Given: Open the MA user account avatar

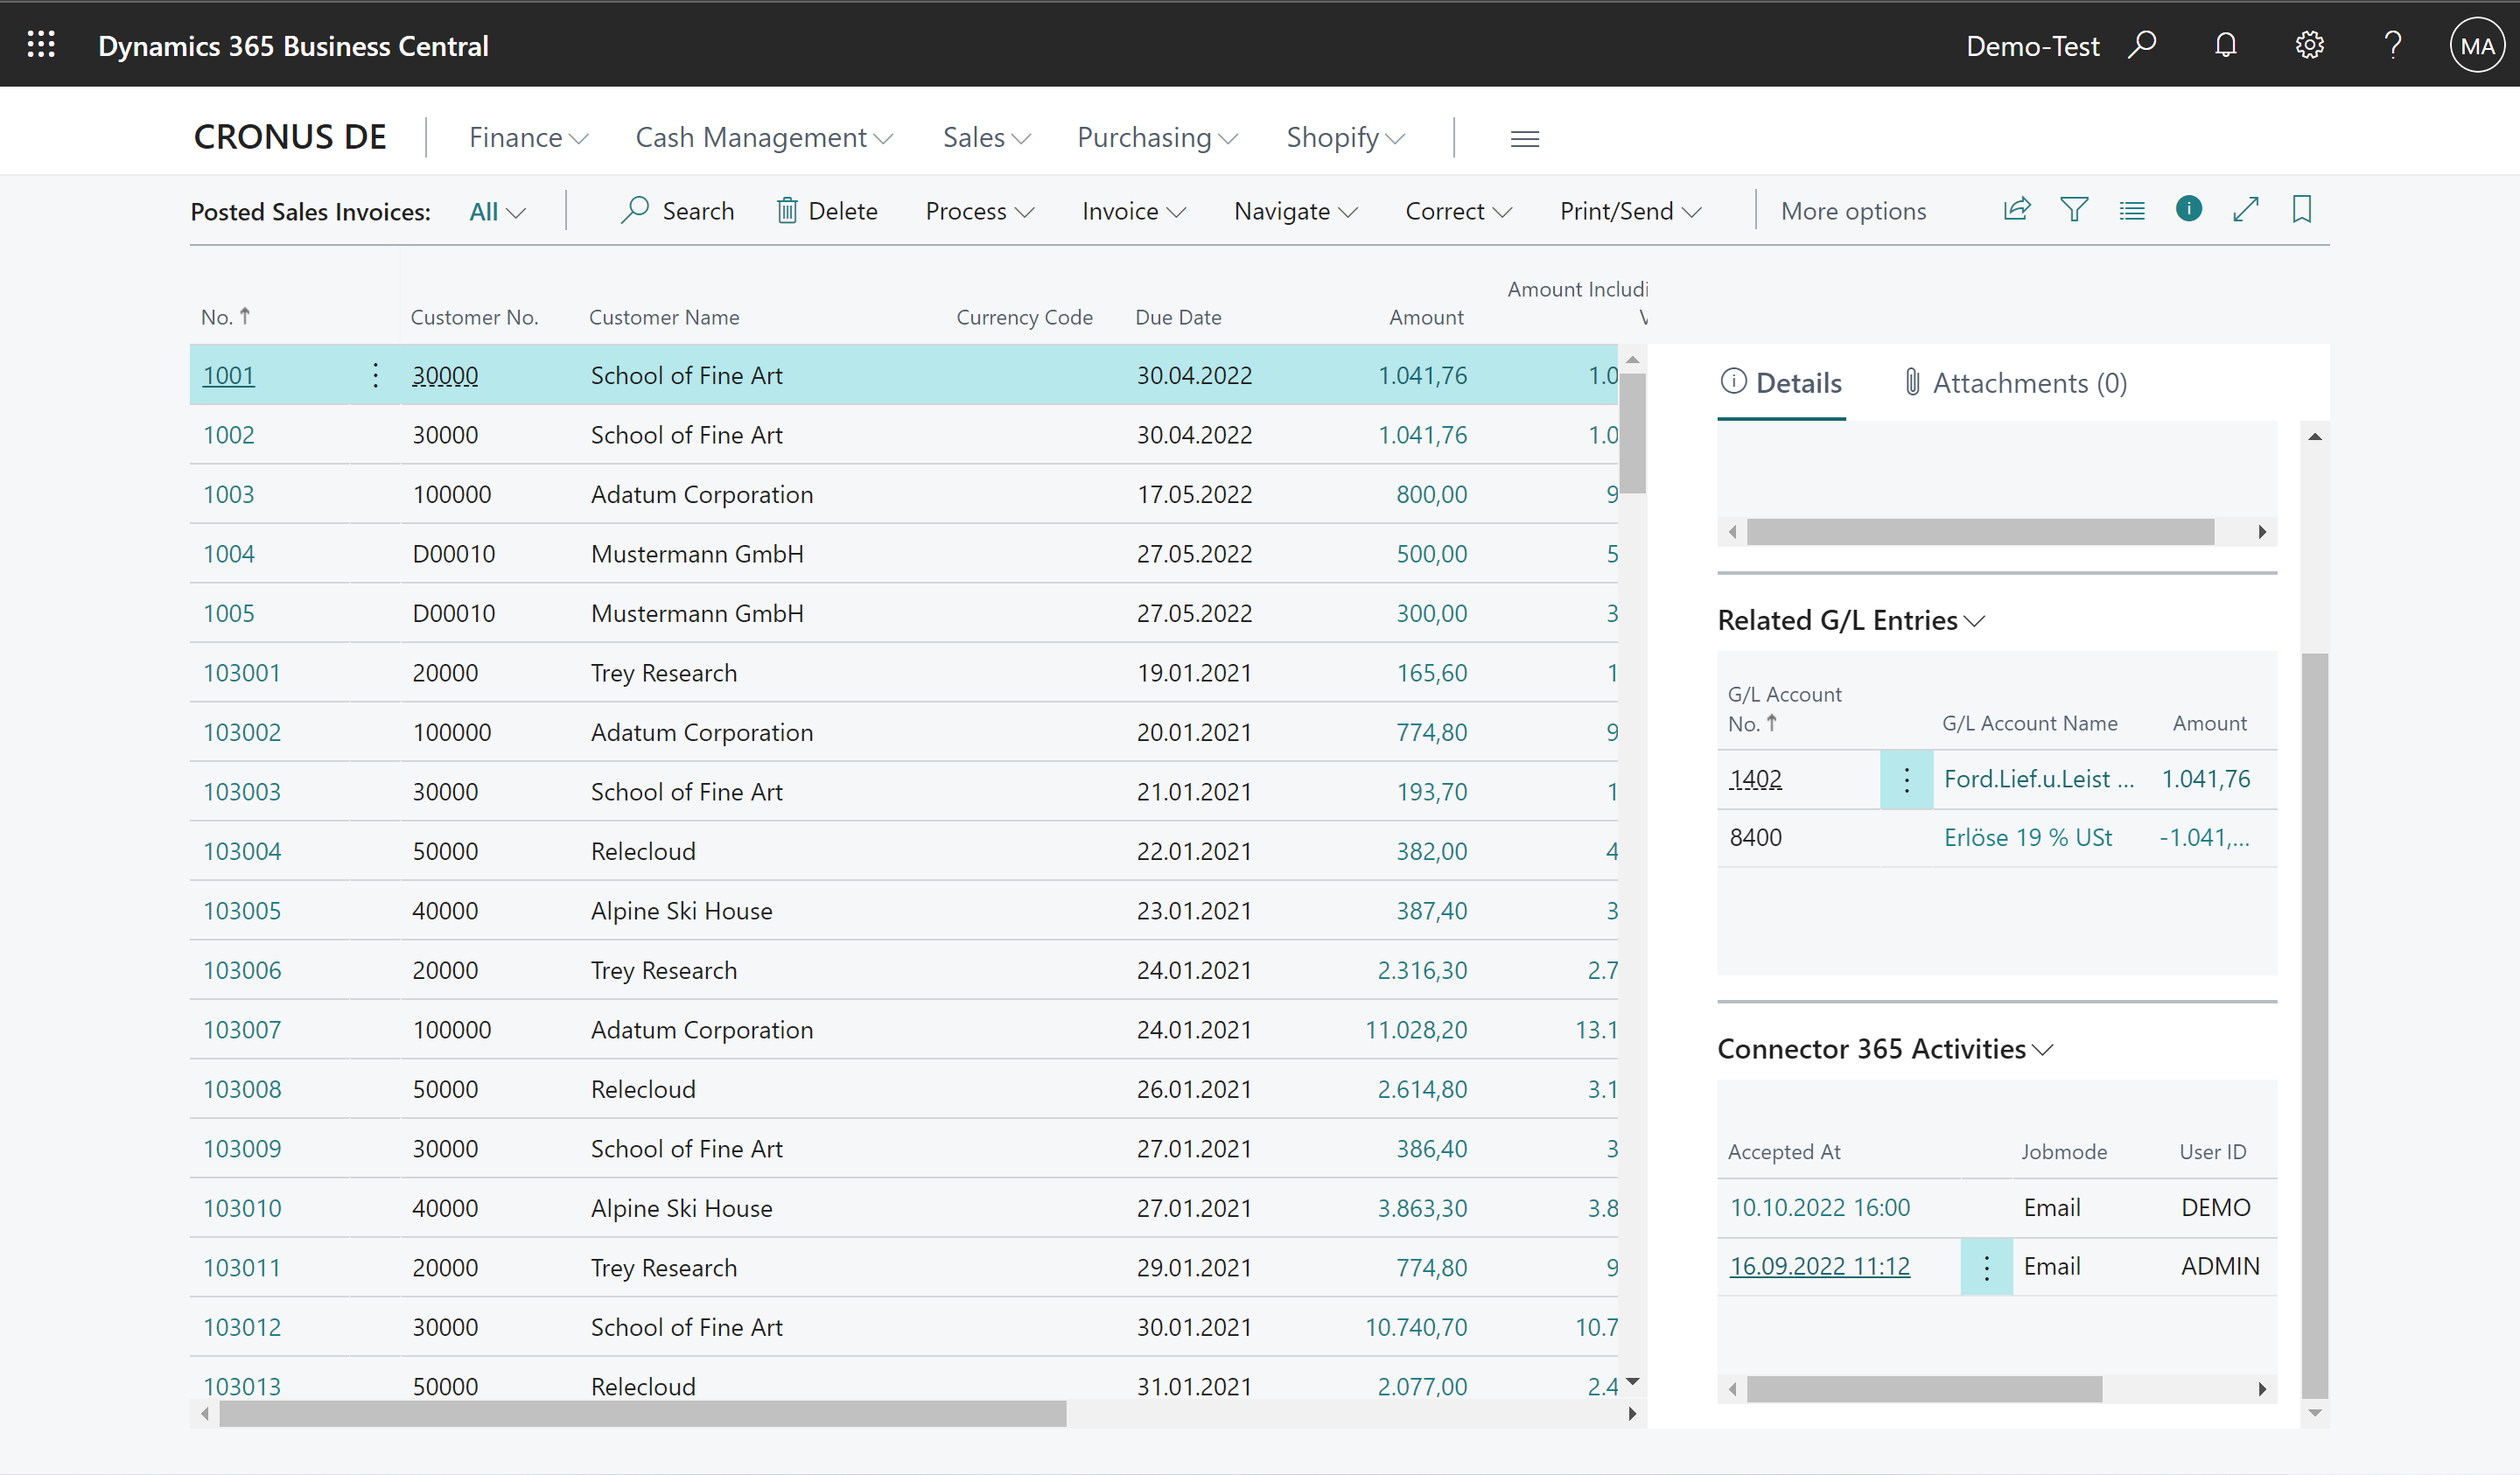Looking at the screenshot, I should [2477, 46].
